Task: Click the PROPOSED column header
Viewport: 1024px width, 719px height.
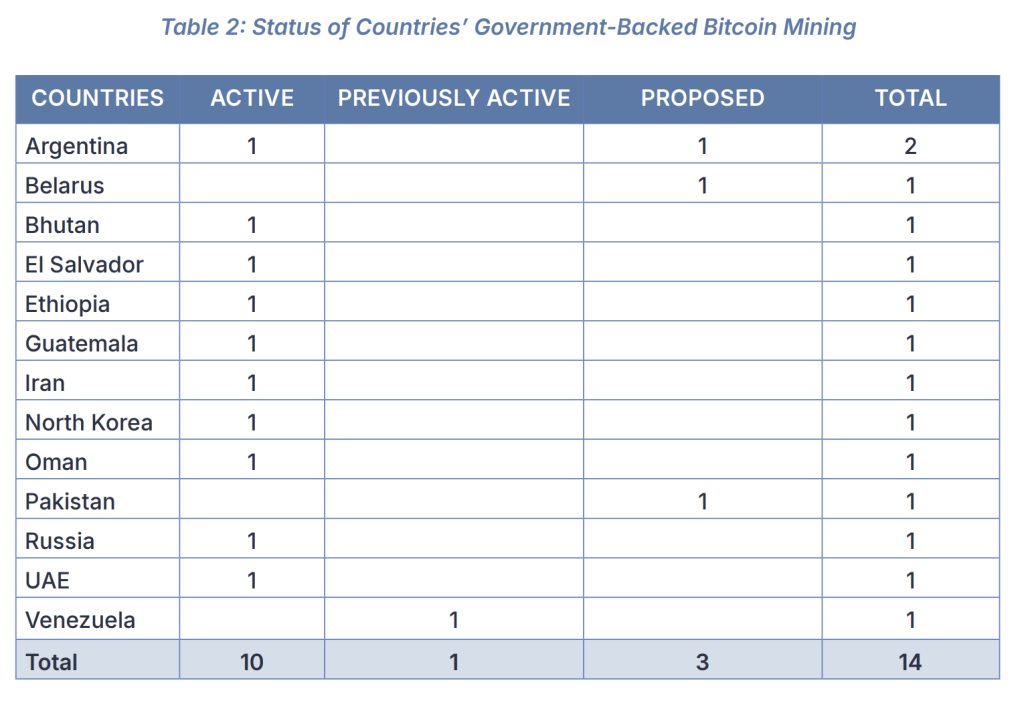Action: (702, 98)
